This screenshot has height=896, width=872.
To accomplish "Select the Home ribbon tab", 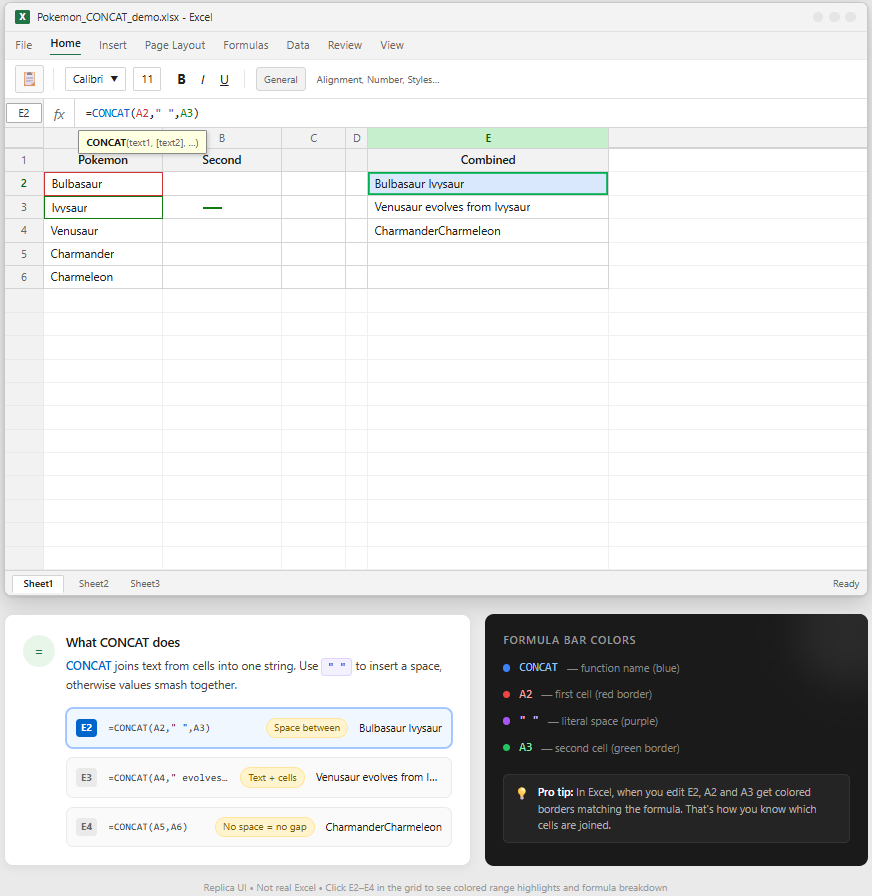I will [x=66, y=43].
